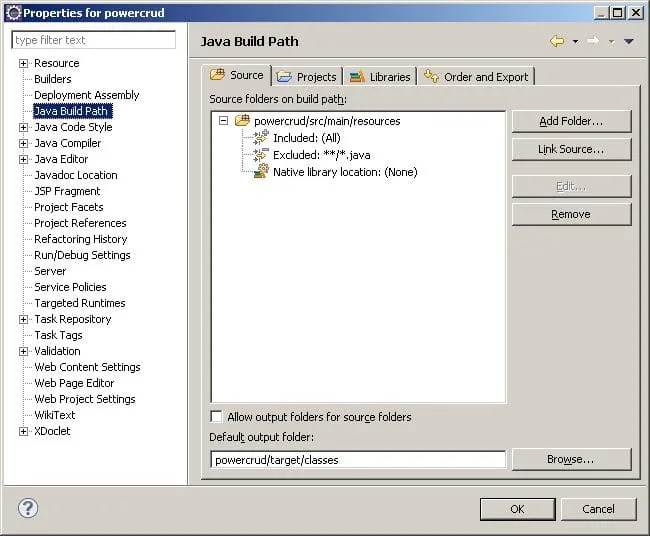
Task: Switch to the Libraries tab
Action: [380, 77]
